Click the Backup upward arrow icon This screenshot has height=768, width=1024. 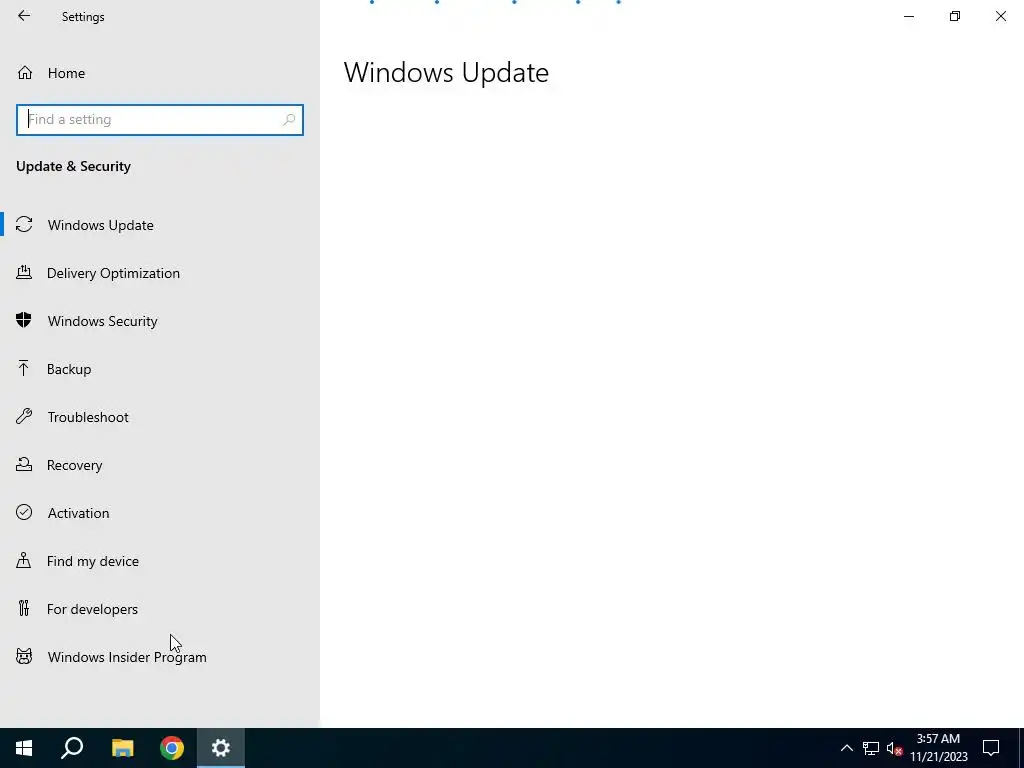tap(24, 368)
